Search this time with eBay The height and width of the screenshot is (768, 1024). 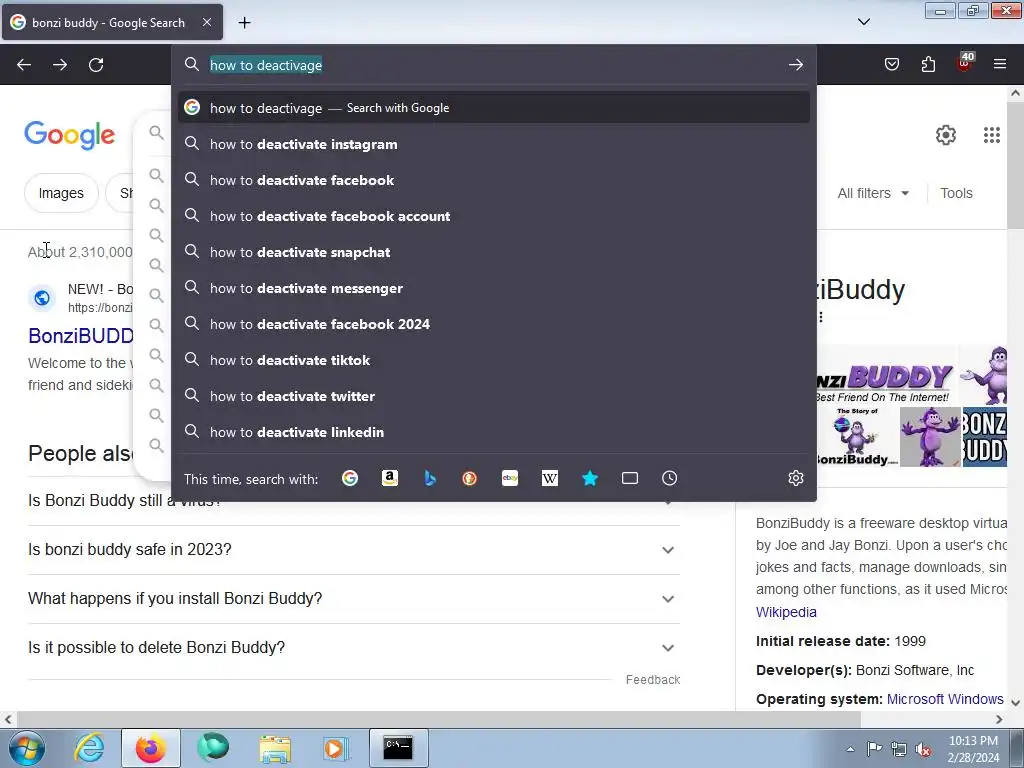point(510,478)
